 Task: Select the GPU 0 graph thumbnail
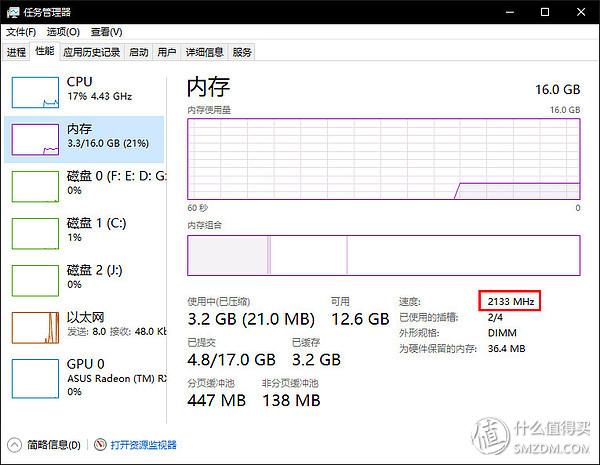[x=35, y=375]
